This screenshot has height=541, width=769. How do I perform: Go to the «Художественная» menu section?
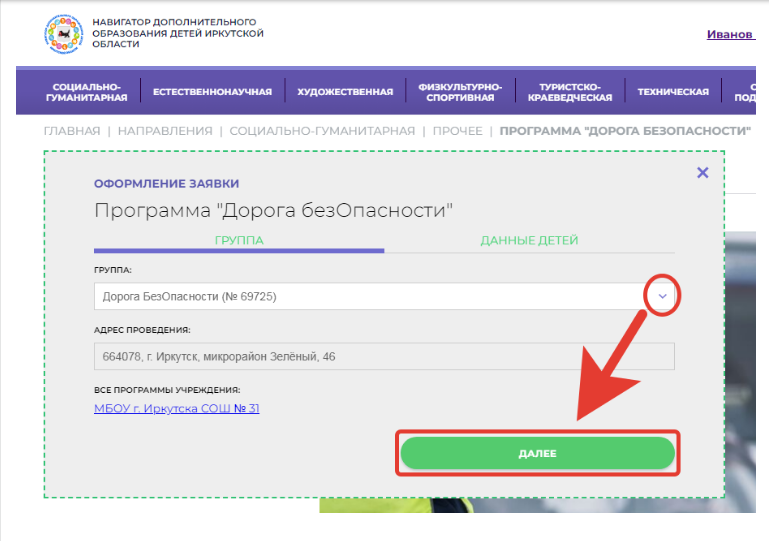[x=345, y=92]
